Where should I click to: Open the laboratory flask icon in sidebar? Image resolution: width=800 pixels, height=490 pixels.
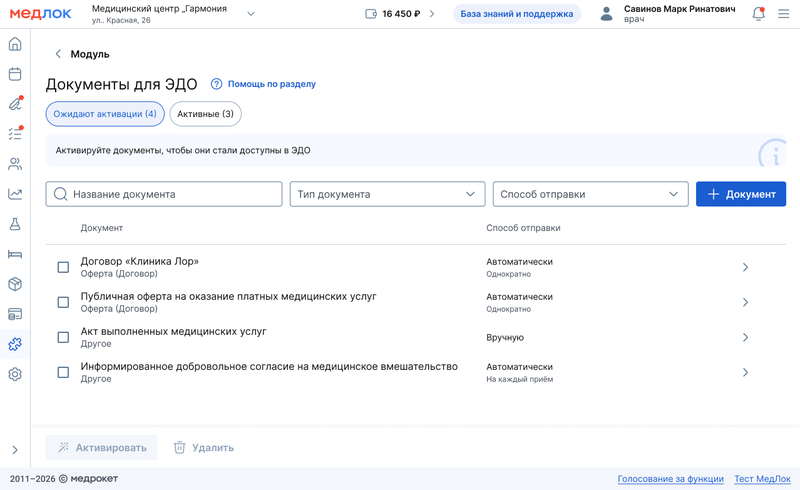[x=15, y=224]
